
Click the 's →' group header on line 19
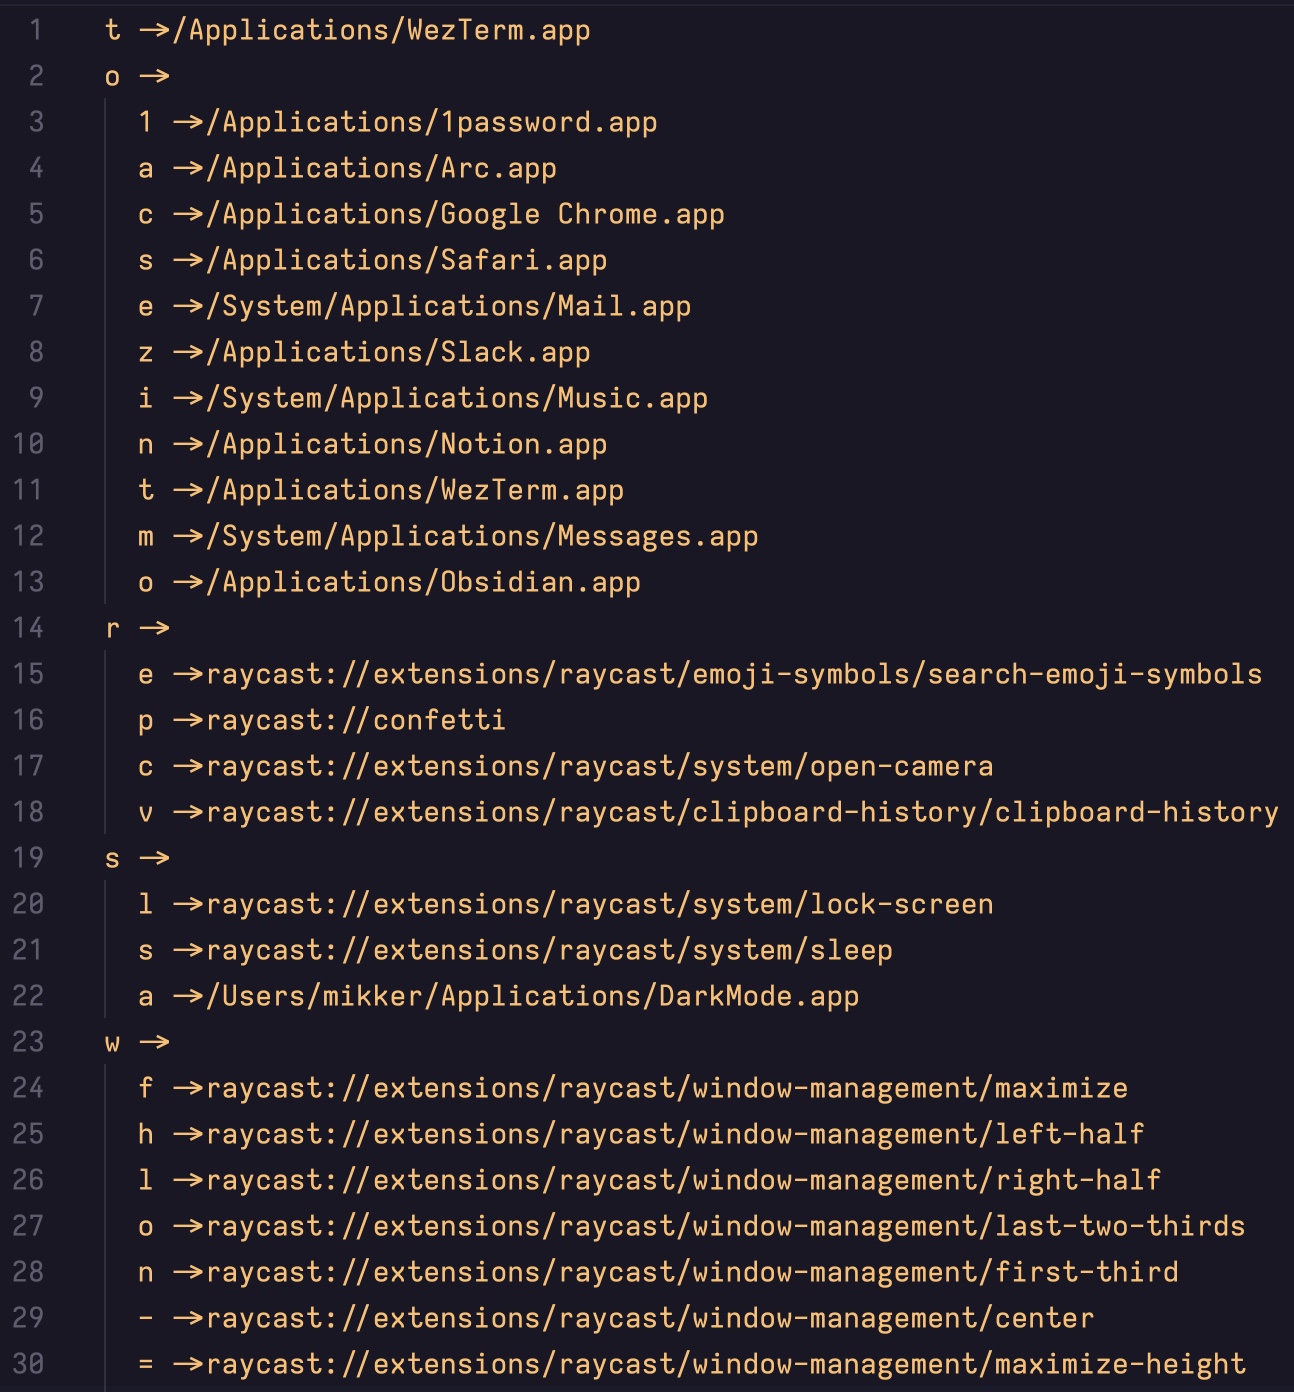click(x=136, y=858)
